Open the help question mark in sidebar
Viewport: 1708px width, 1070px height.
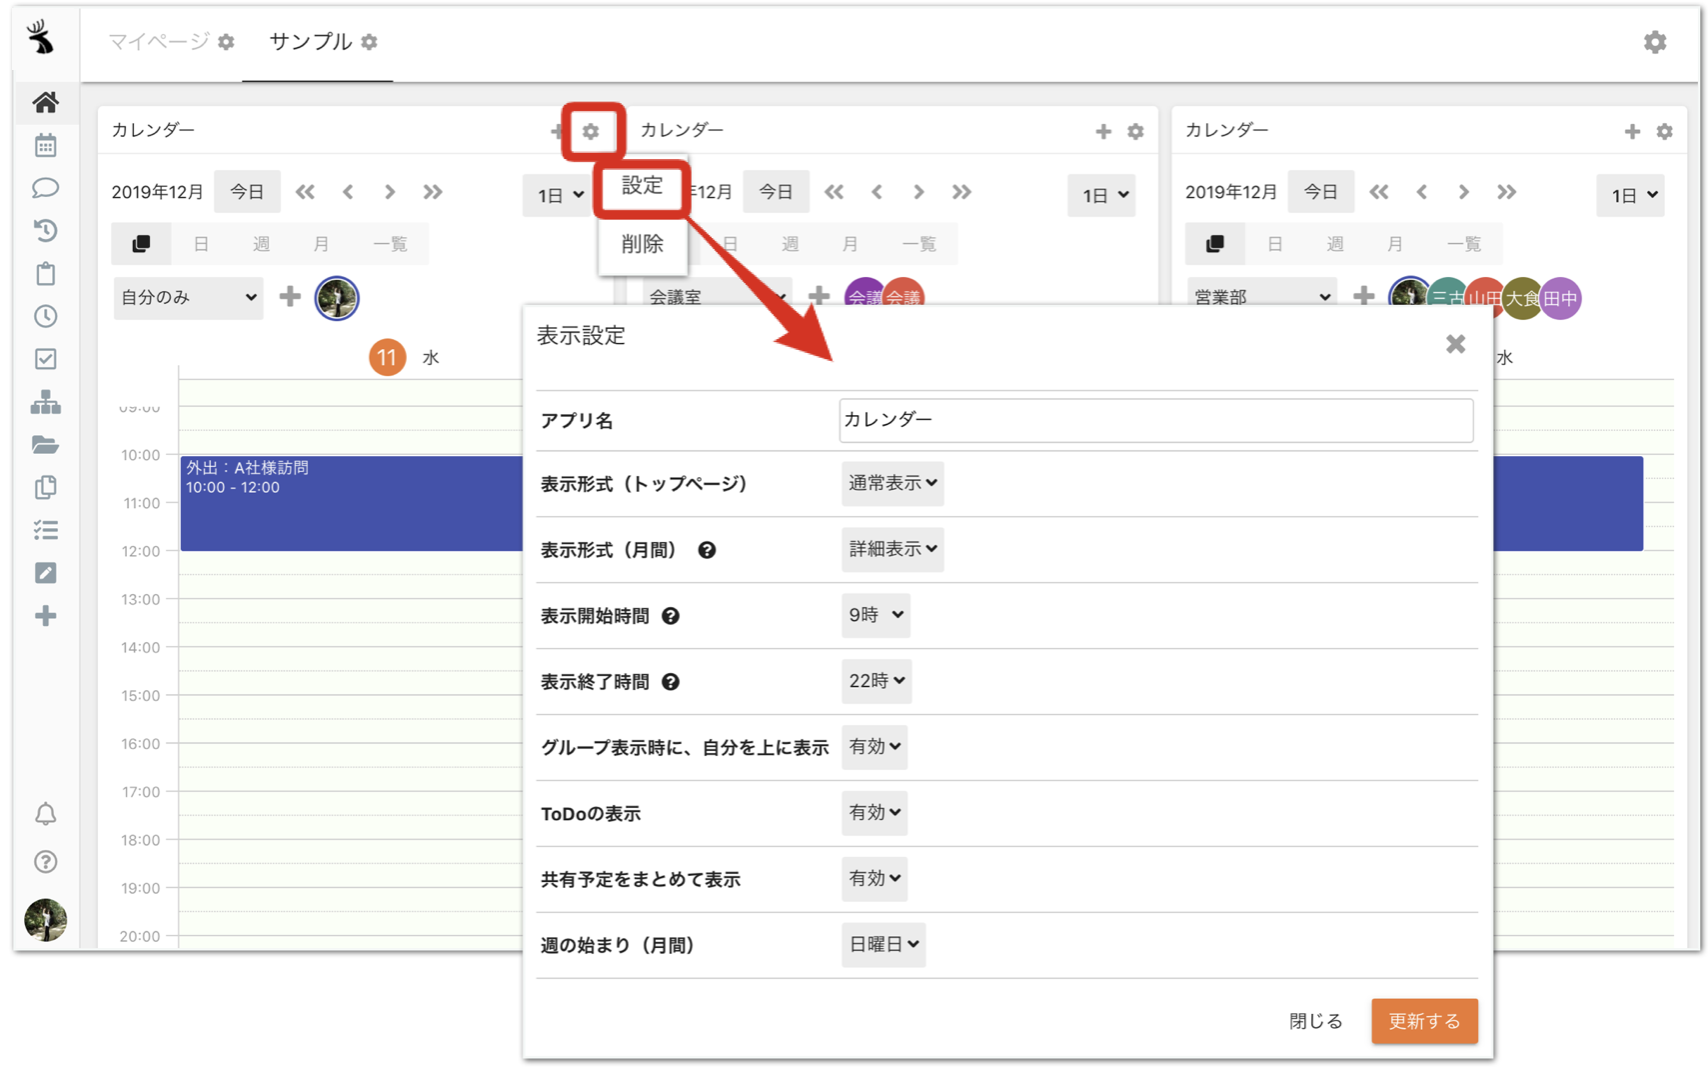(x=45, y=861)
